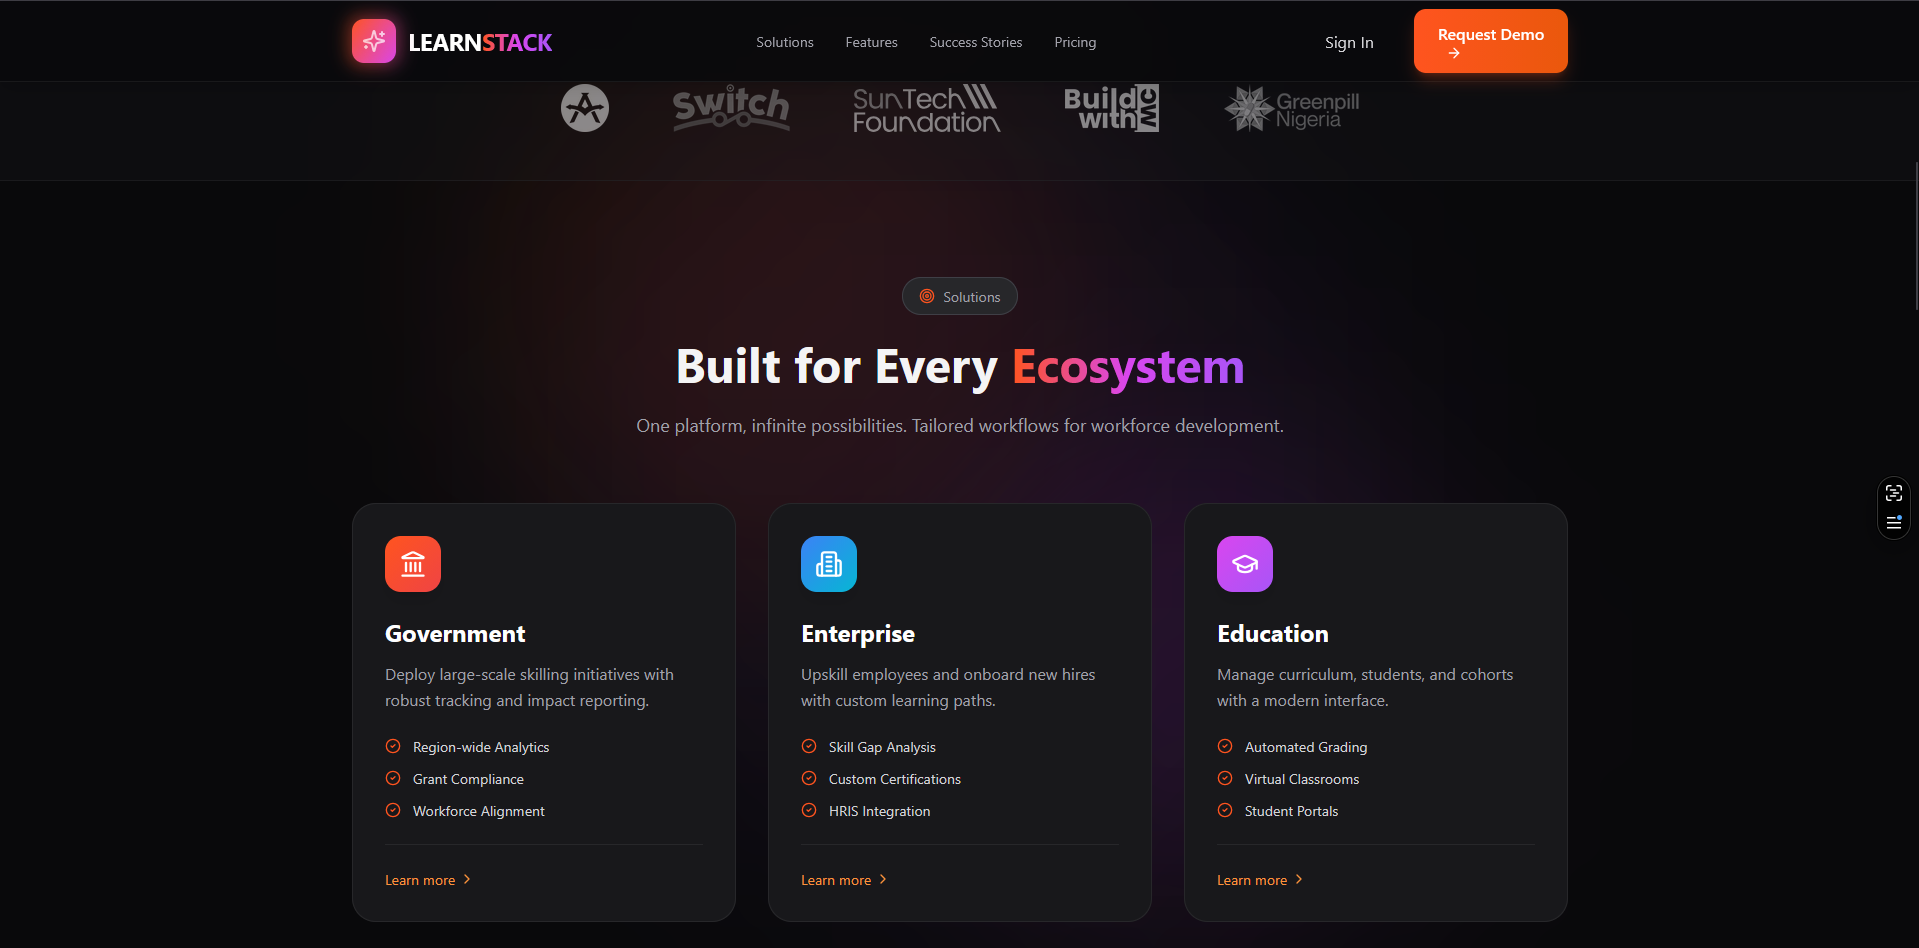Click the Switch partner logo
Image resolution: width=1919 pixels, height=948 pixels.
731,108
